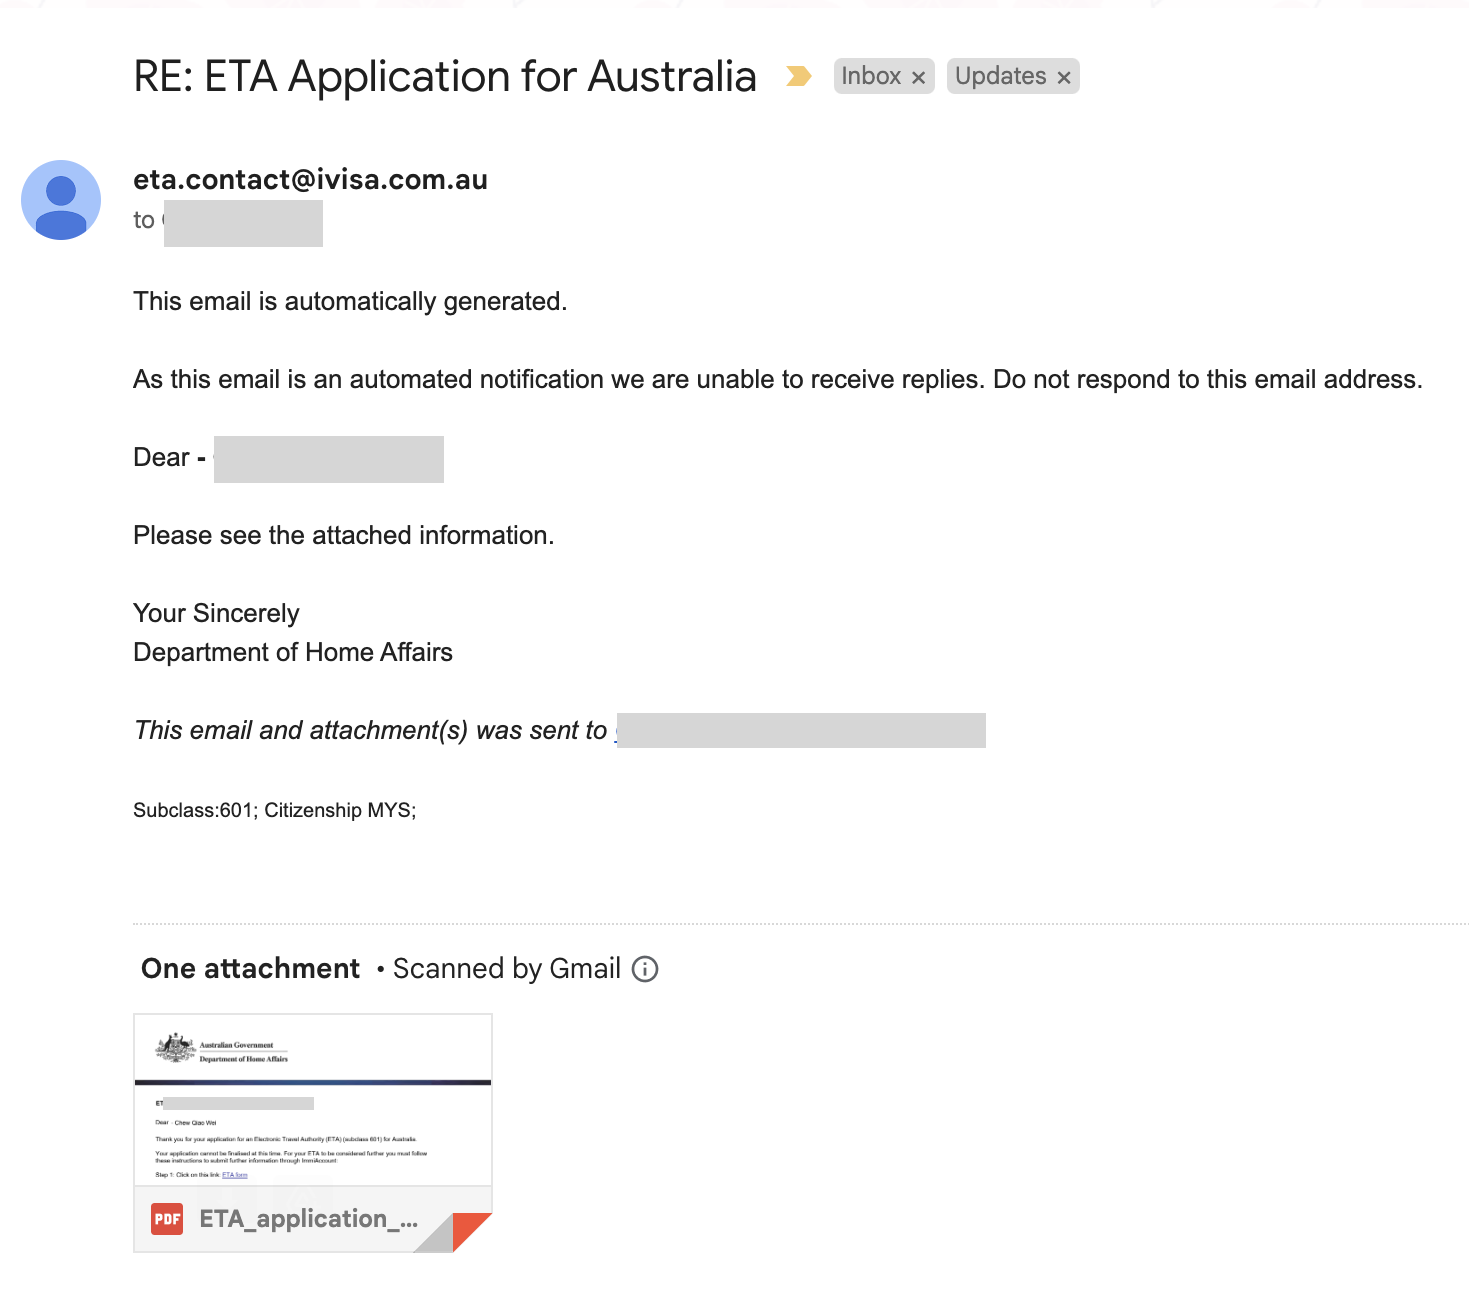Click the "RE: ETA Application for Australia" subject
This screenshot has width=1469, height=1290.
(x=445, y=77)
